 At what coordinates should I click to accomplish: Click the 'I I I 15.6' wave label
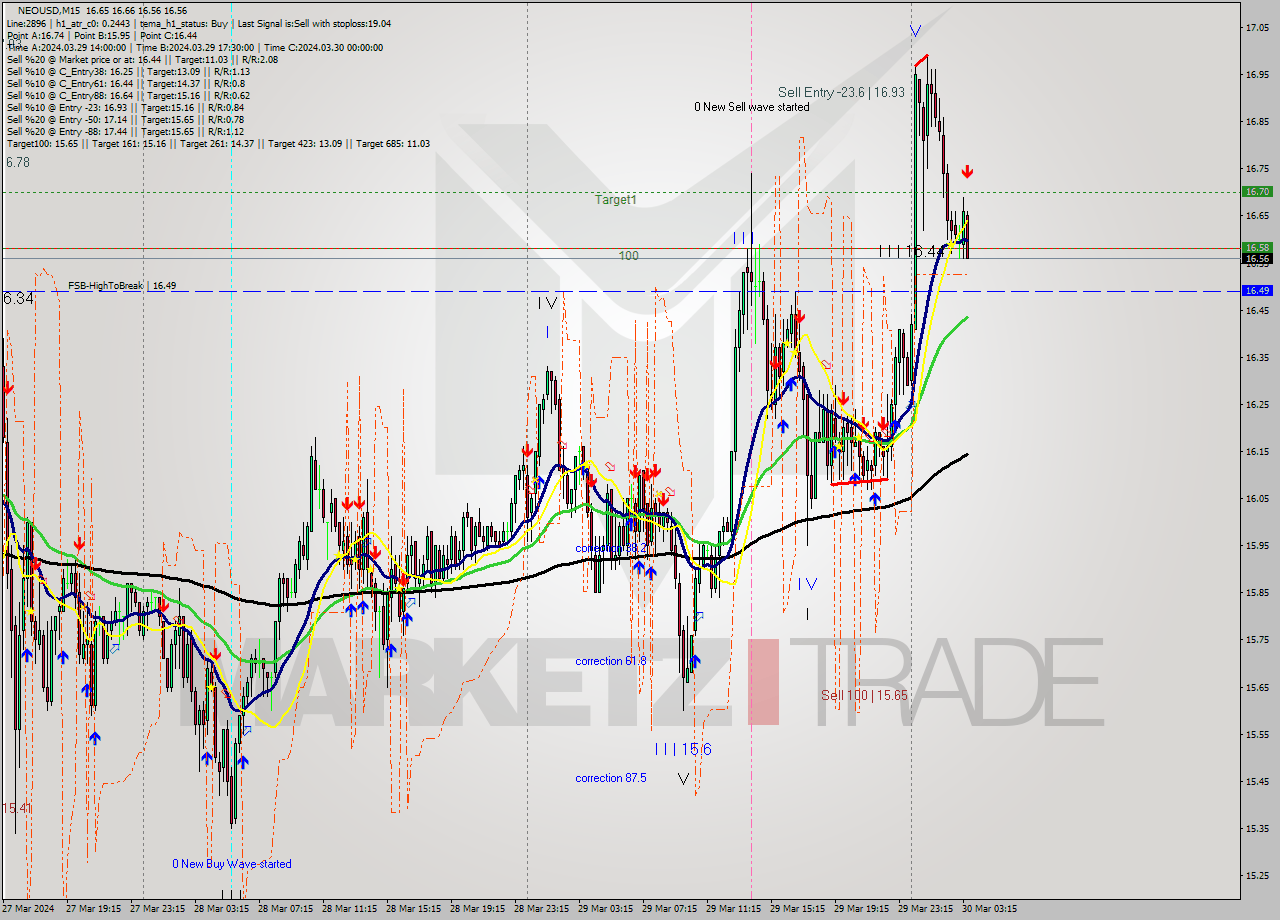(683, 749)
